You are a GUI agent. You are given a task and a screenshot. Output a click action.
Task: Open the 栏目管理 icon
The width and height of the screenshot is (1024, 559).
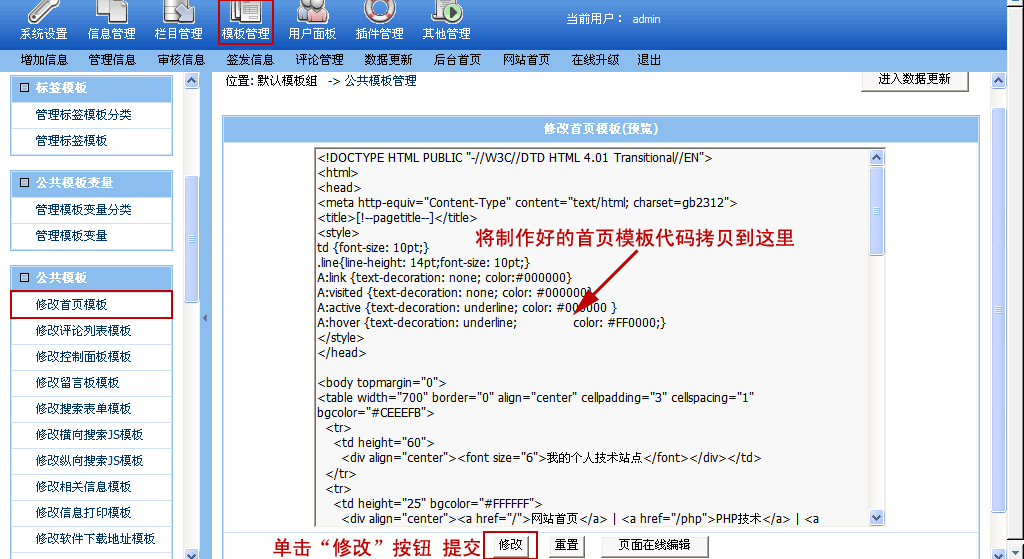pos(178,22)
